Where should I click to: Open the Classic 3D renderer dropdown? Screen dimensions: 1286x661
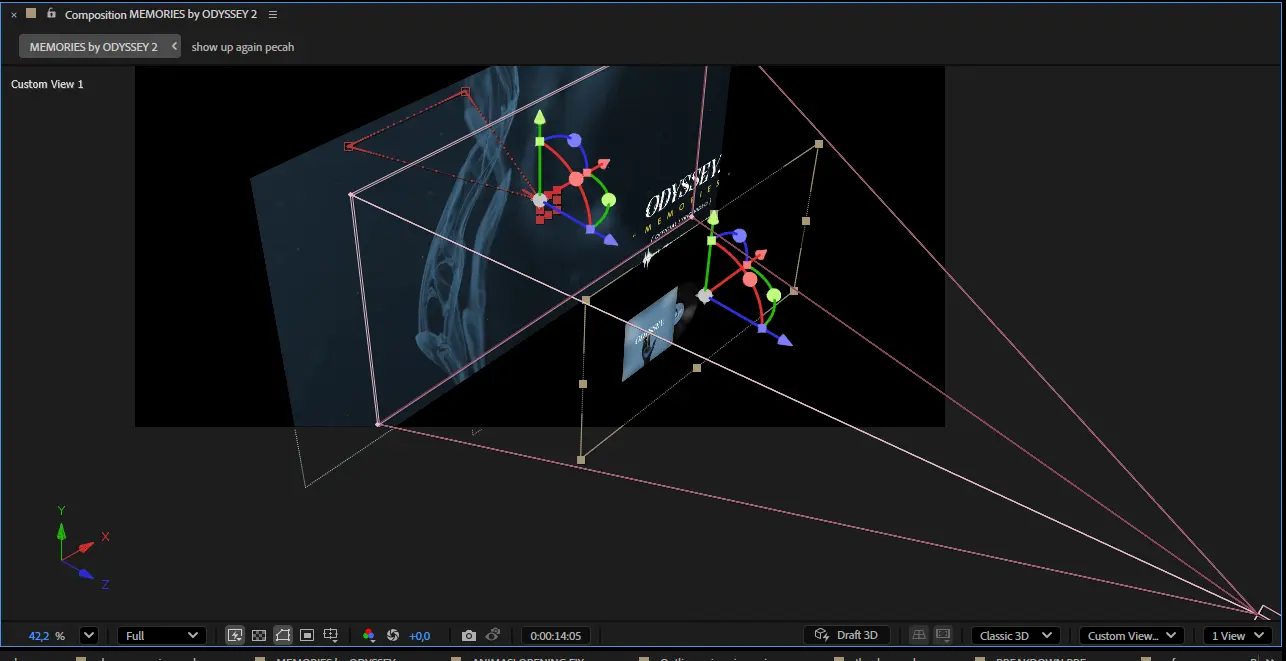point(1016,635)
